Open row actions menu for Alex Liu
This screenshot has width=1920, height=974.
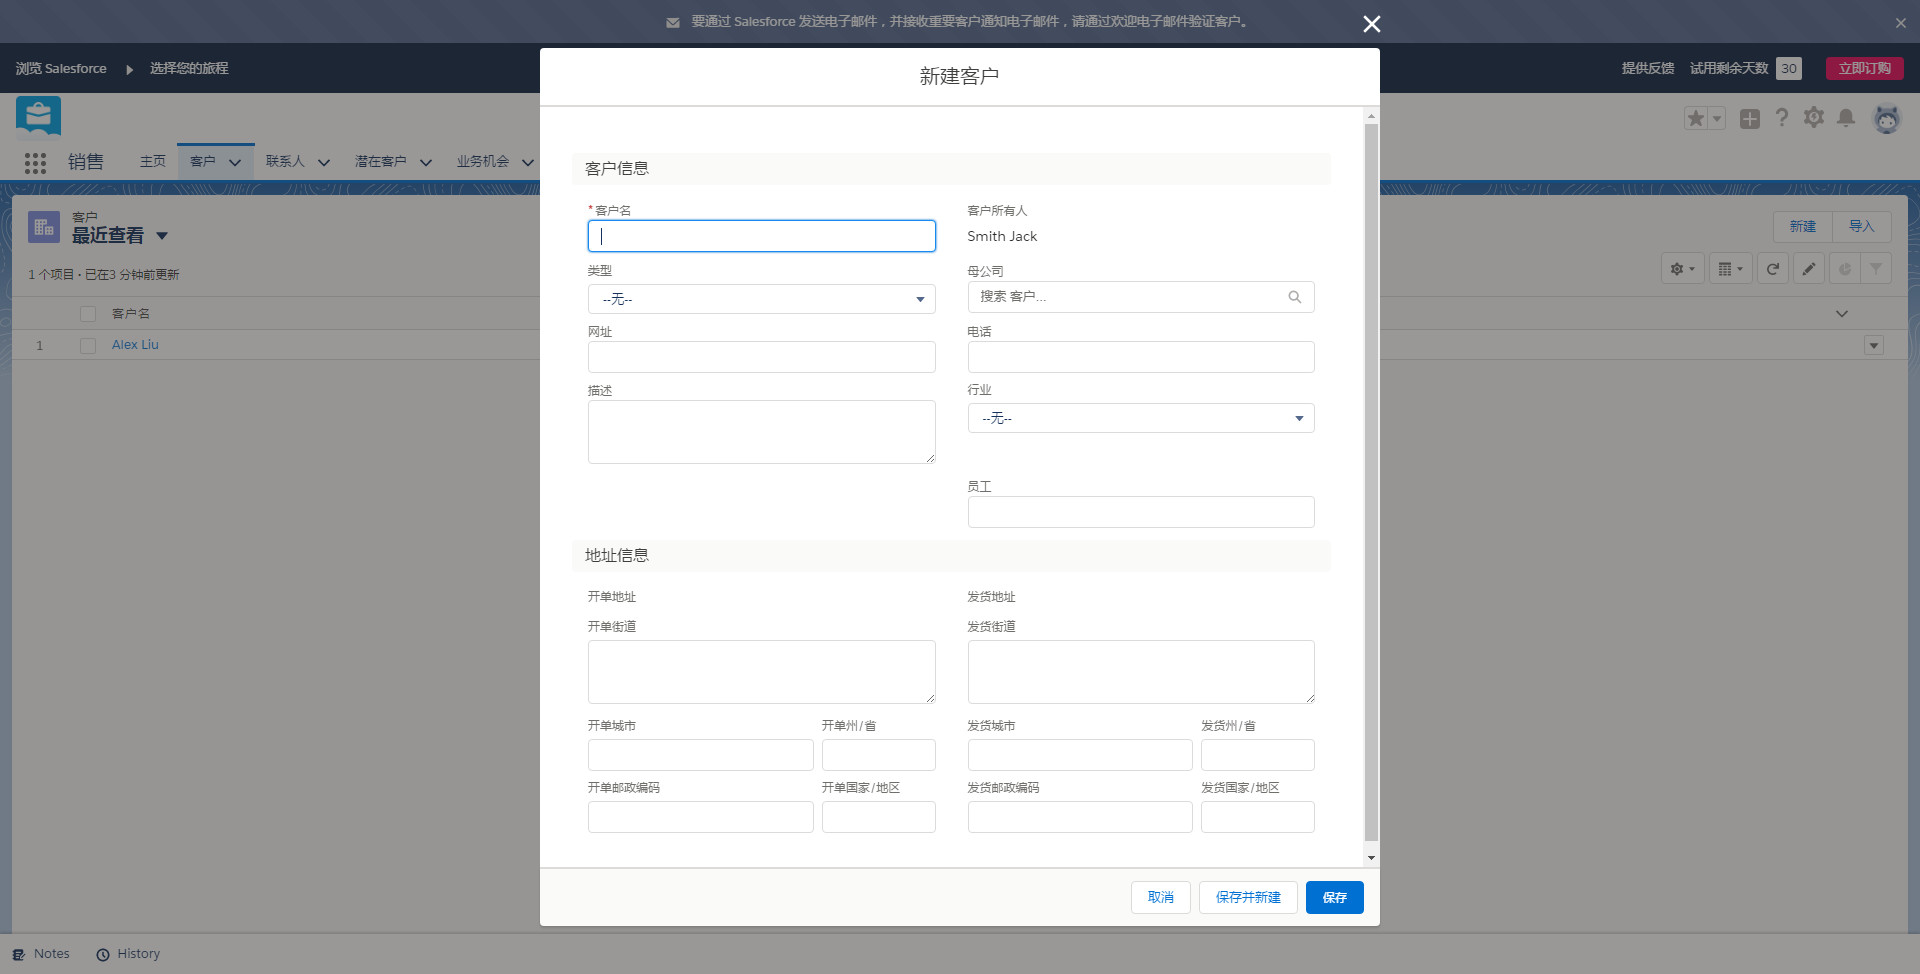(x=1874, y=345)
